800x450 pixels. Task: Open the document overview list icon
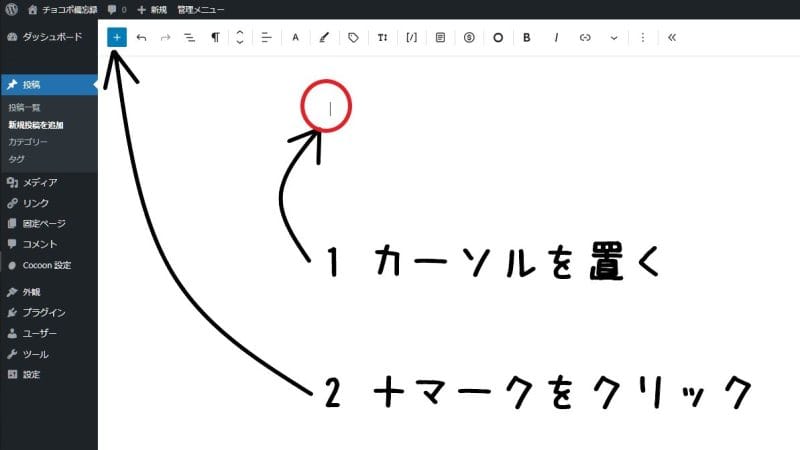coord(190,37)
